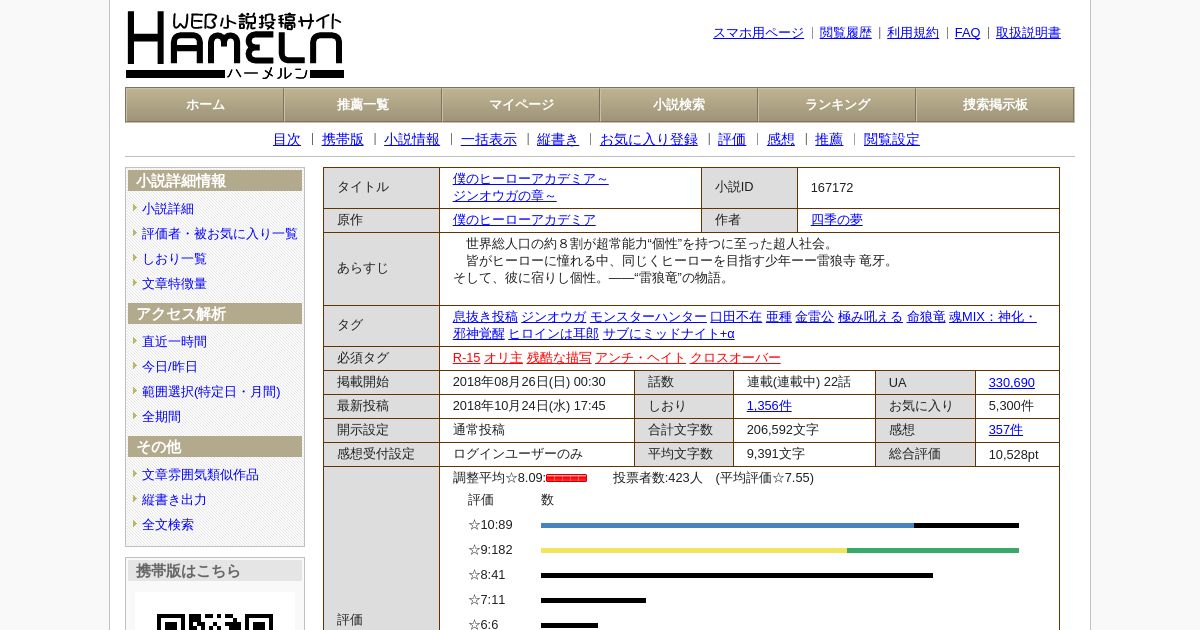Screen dimensions: 1200x630
Task: Click the ☆10:89 vote bar
Action: click(x=780, y=525)
